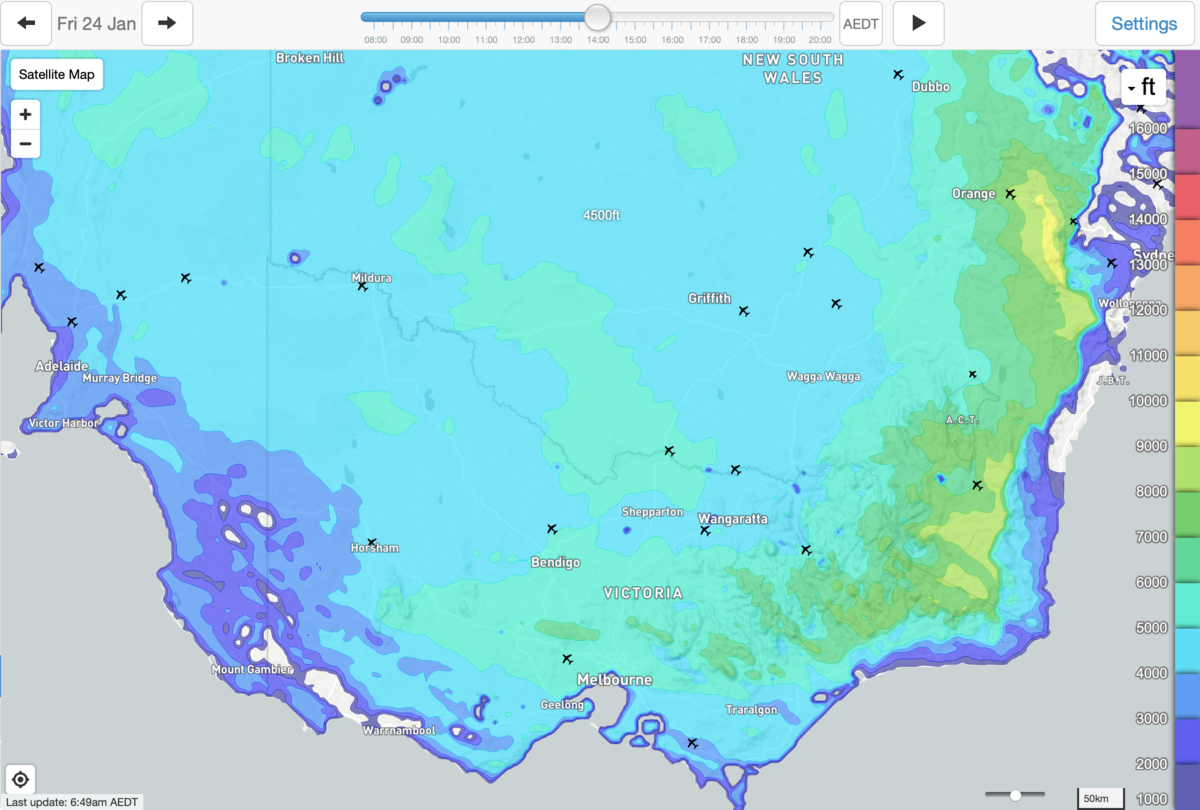This screenshot has height=810, width=1200.
Task: Click the Mount Gambier town label
Action: (x=251, y=669)
